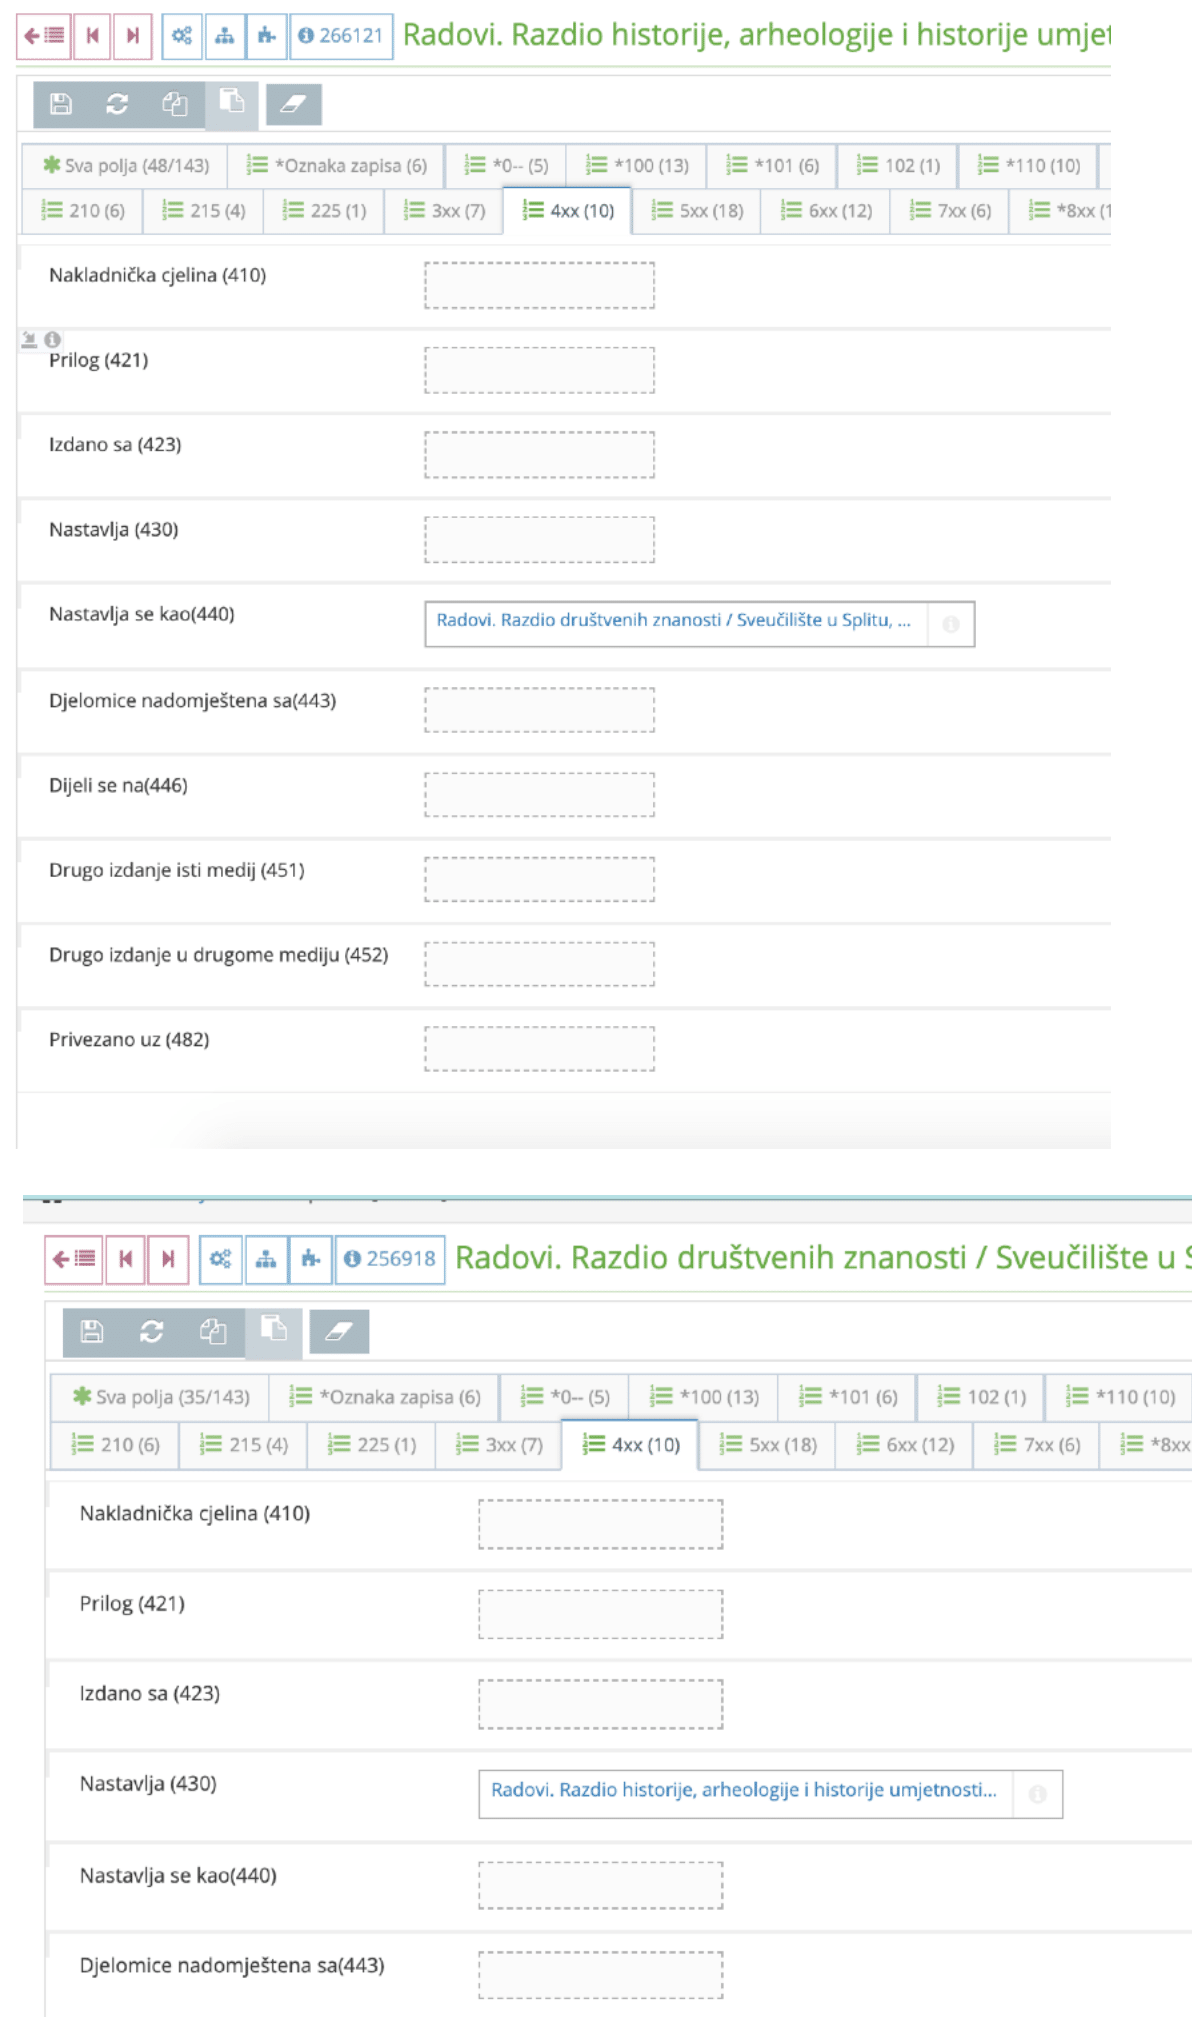
Task: Click Drugo izdanje u drugome mediju (452) field
Action: [x=539, y=964]
